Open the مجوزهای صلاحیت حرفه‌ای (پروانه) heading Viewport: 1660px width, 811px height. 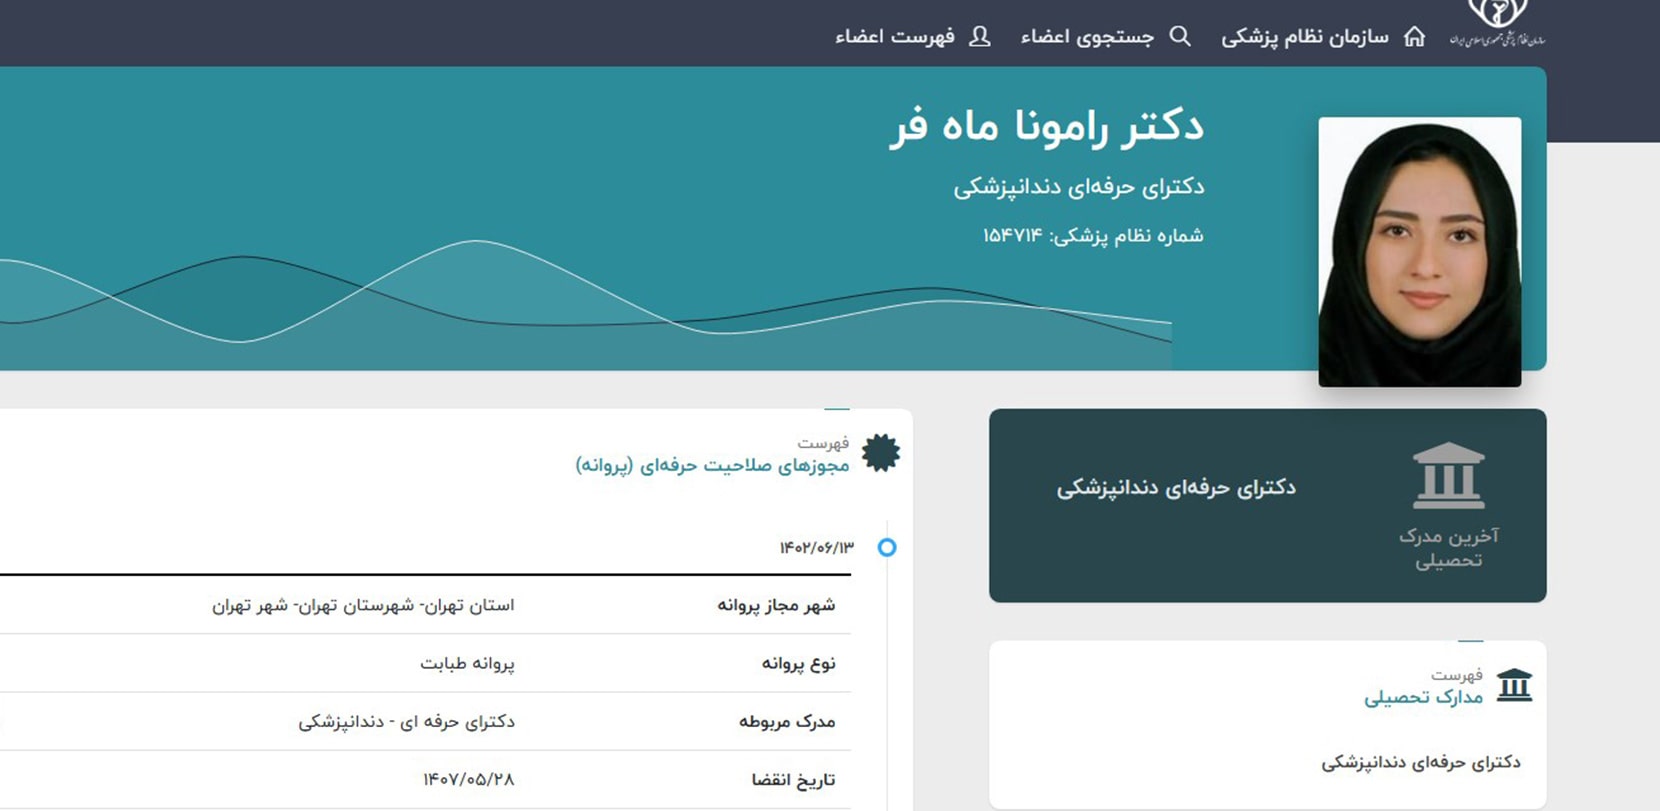712,465
